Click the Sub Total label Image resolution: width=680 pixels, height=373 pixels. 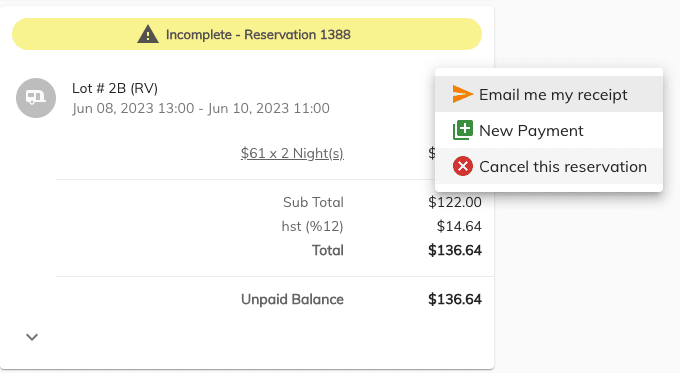313,202
